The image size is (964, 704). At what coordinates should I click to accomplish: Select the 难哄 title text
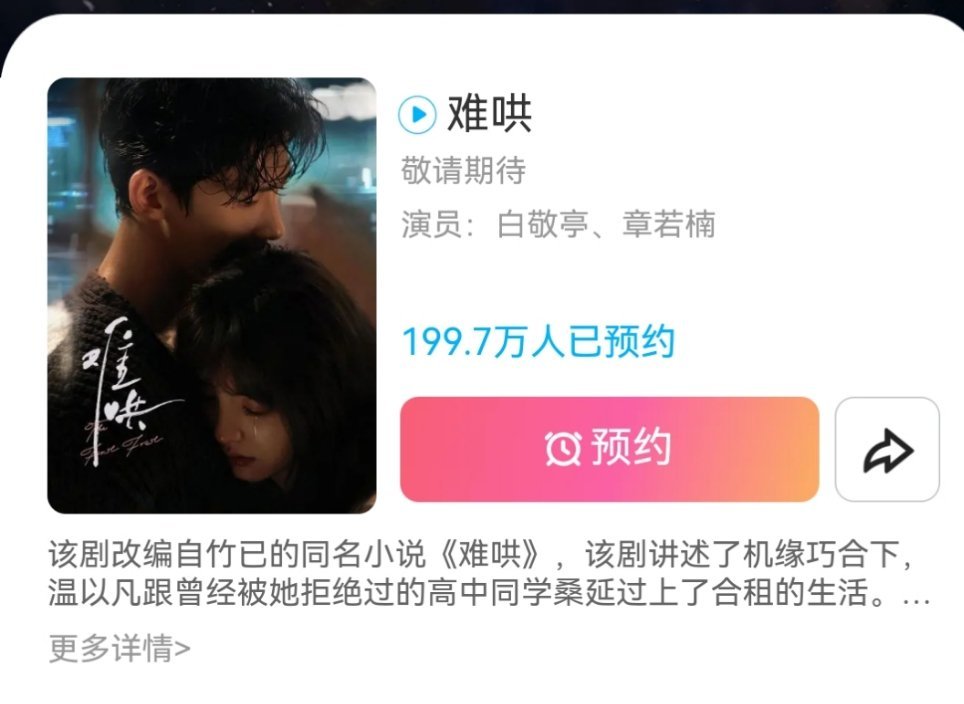pyautogui.click(x=489, y=114)
